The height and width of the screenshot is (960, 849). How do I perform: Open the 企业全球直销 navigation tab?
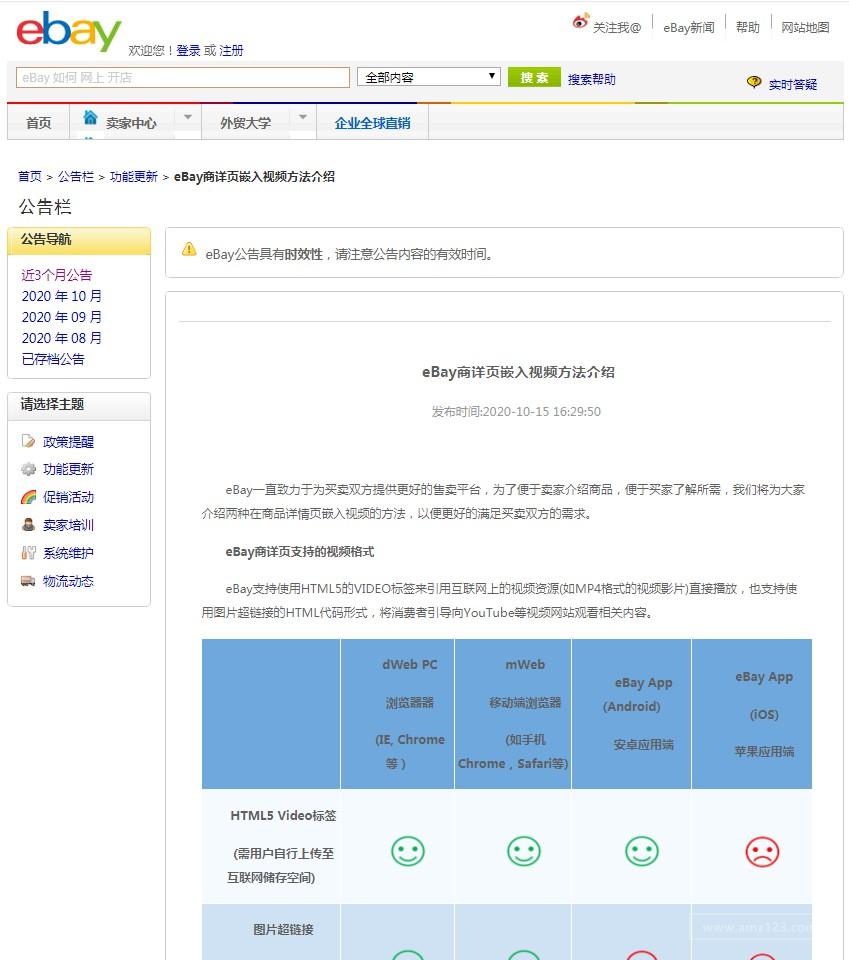[x=372, y=123]
